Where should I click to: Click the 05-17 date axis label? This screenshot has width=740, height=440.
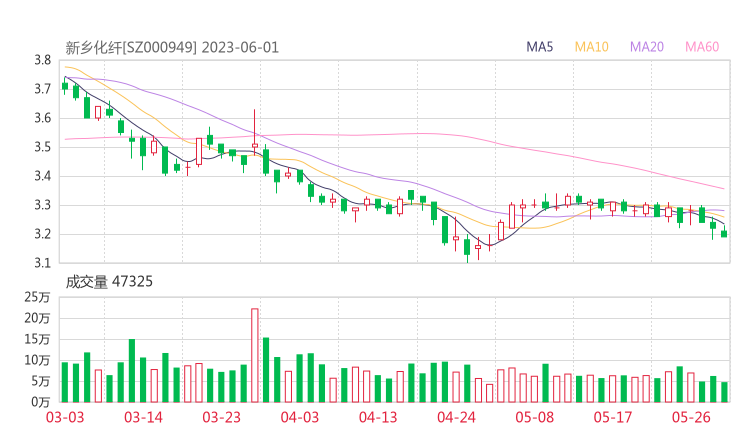click(613, 417)
